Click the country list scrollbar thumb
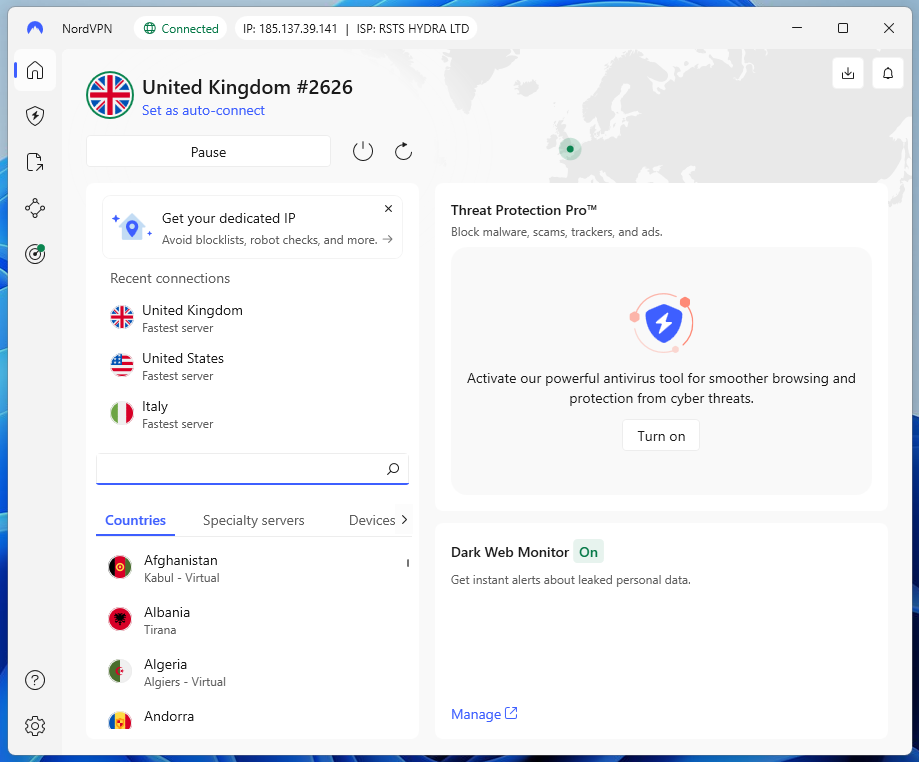The width and height of the screenshot is (919, 762). (408, 563)
